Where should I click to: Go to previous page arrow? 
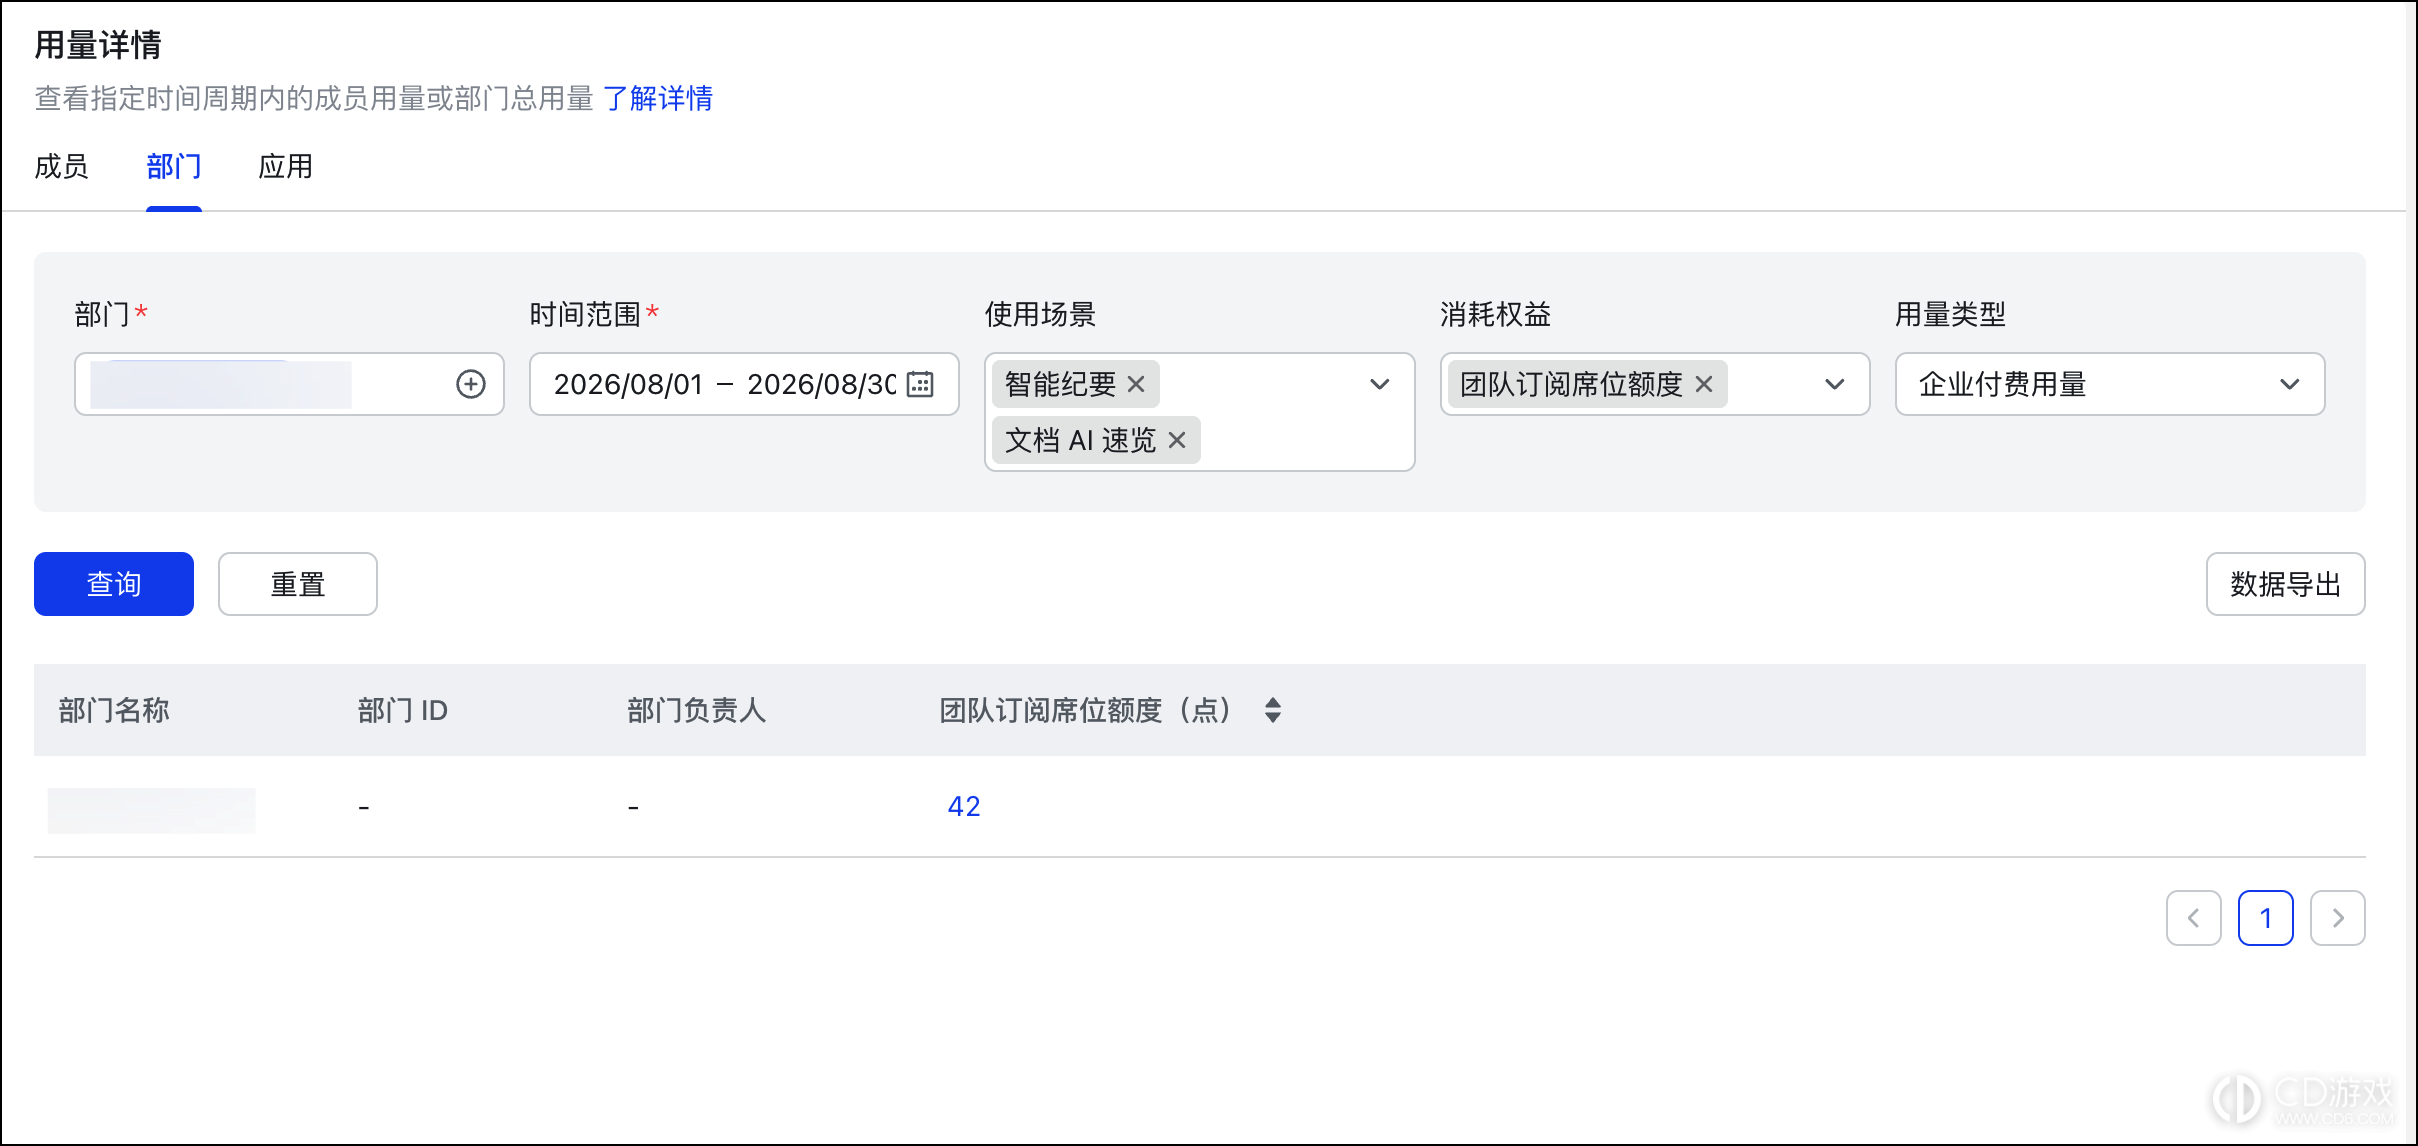click(x=2194, y=918)
